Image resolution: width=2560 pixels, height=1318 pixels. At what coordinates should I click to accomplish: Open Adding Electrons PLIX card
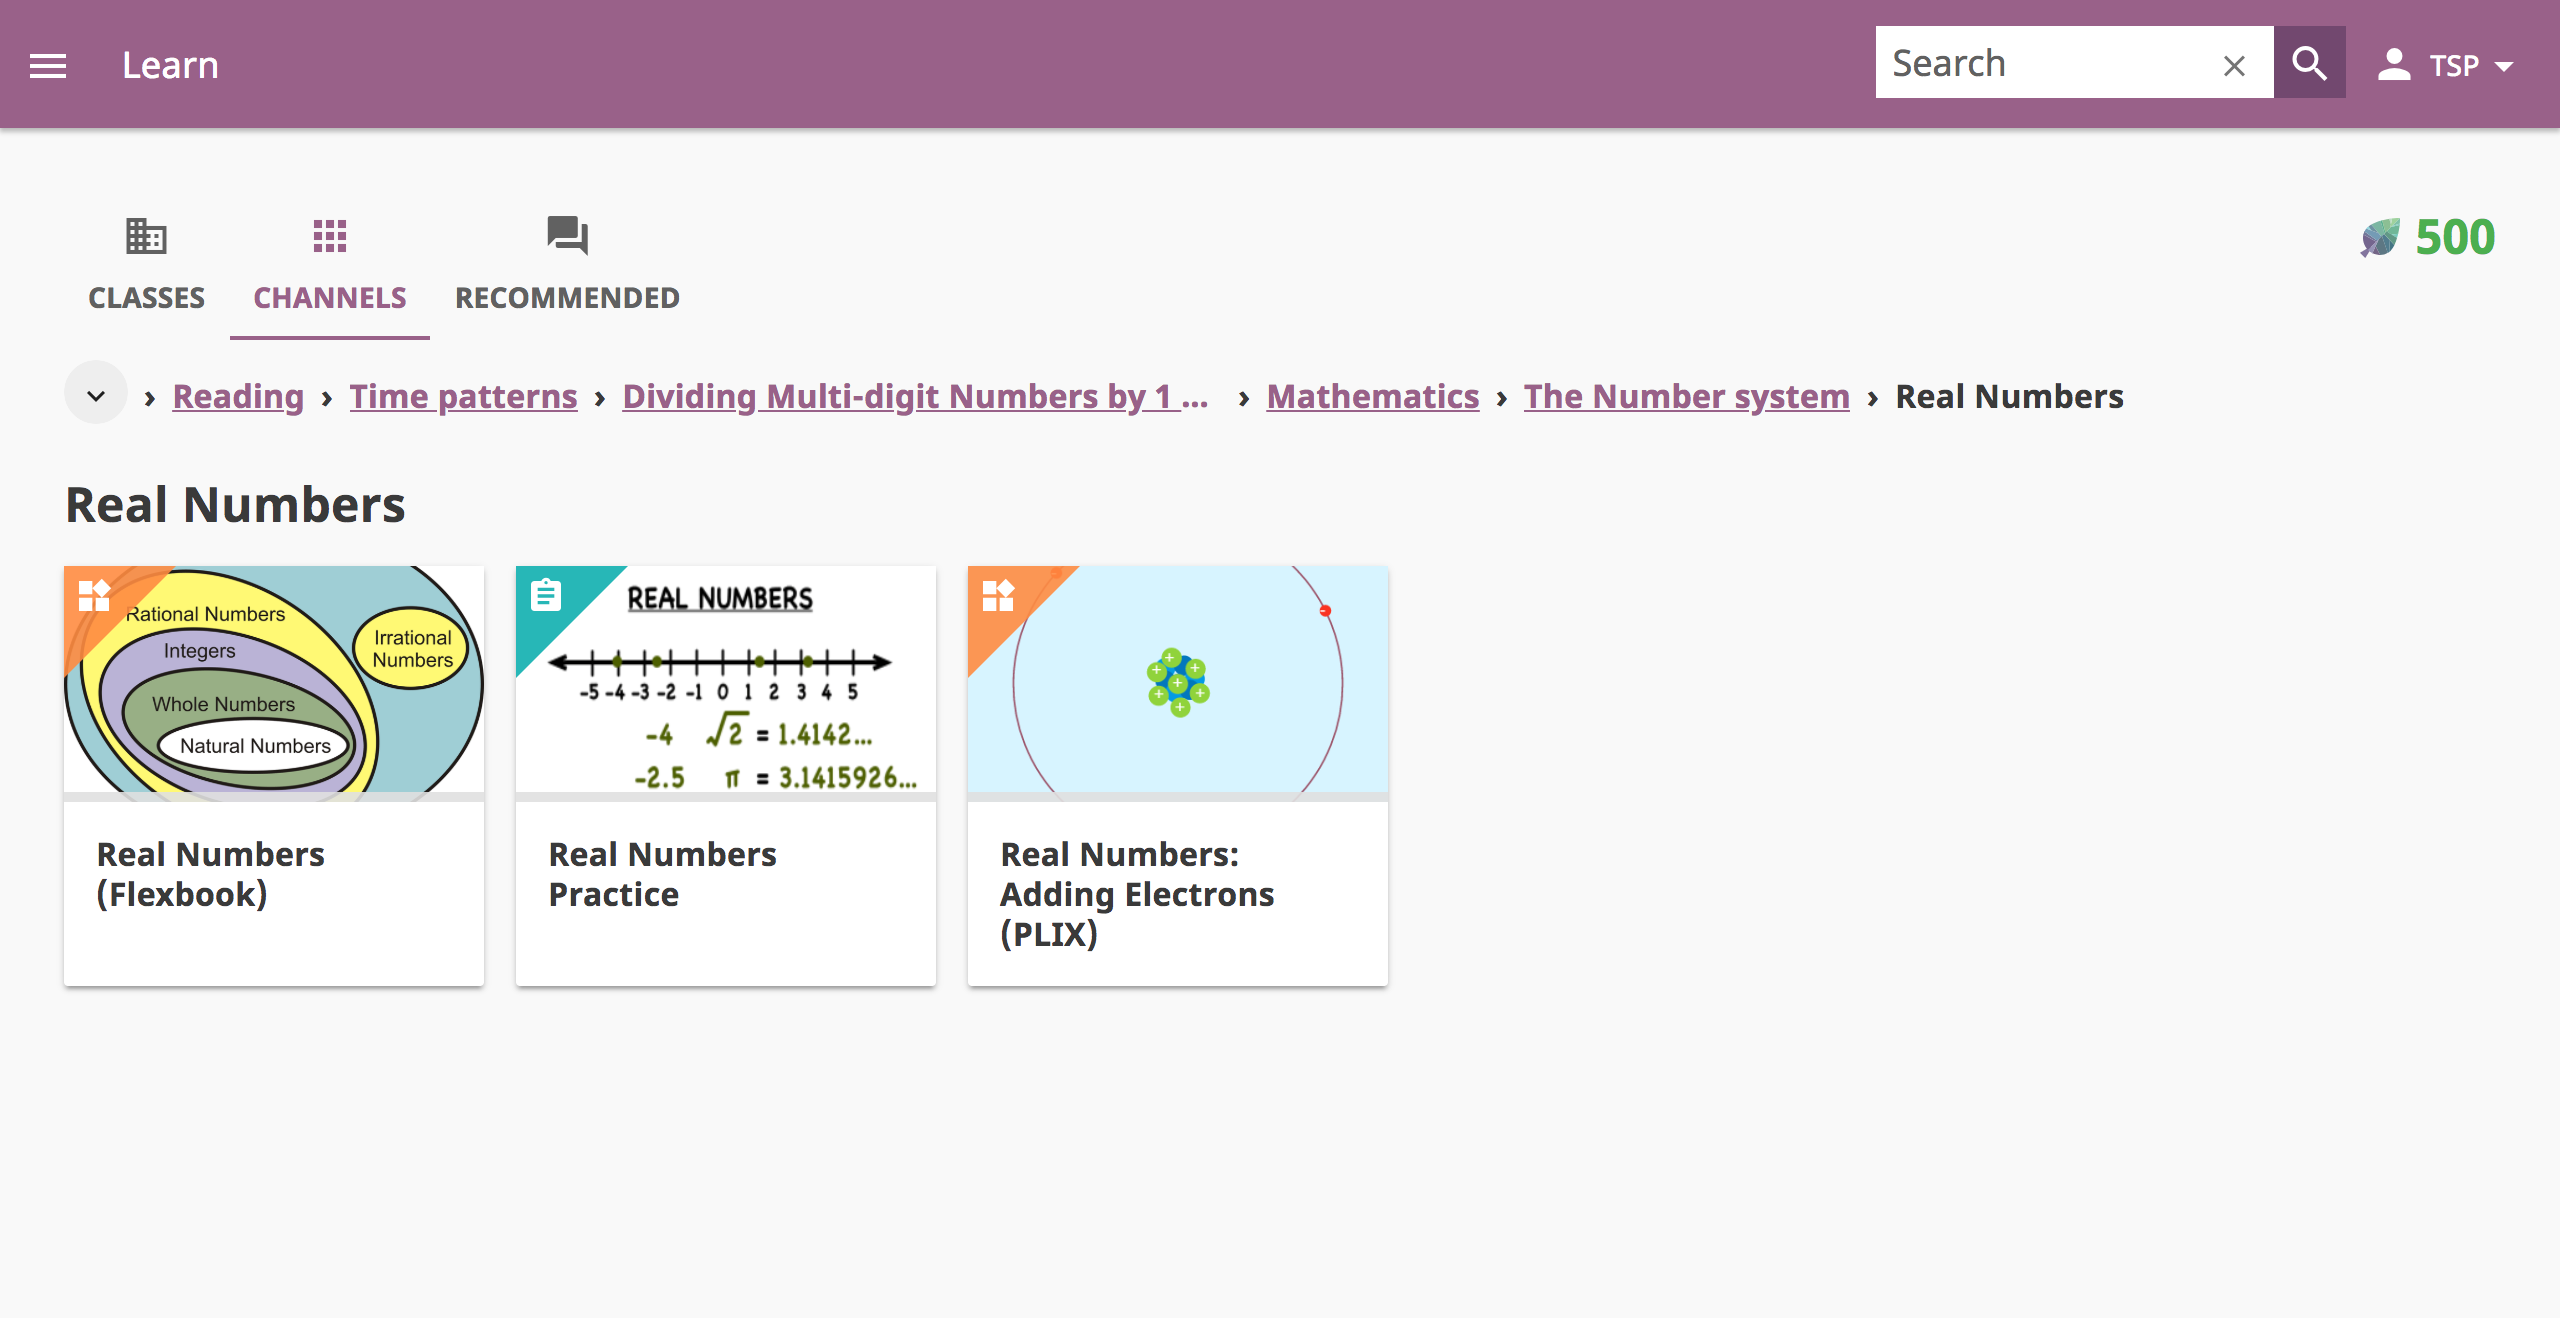(1177, 775)
